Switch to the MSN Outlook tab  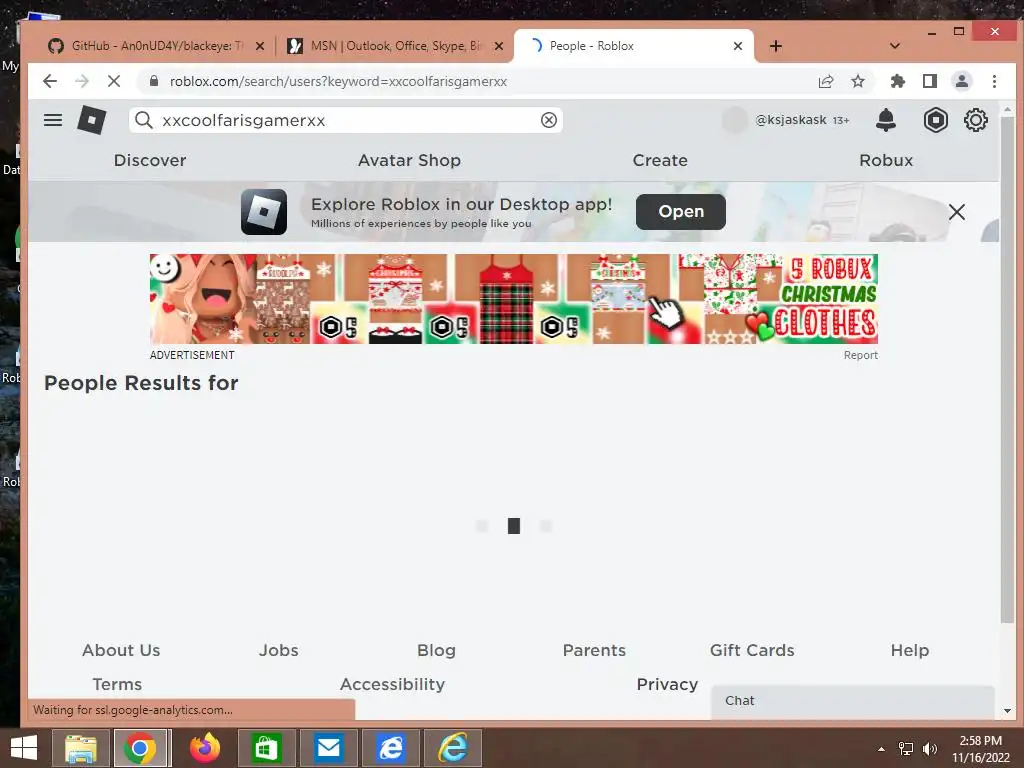pyautogui.click(x=398, y=46)
